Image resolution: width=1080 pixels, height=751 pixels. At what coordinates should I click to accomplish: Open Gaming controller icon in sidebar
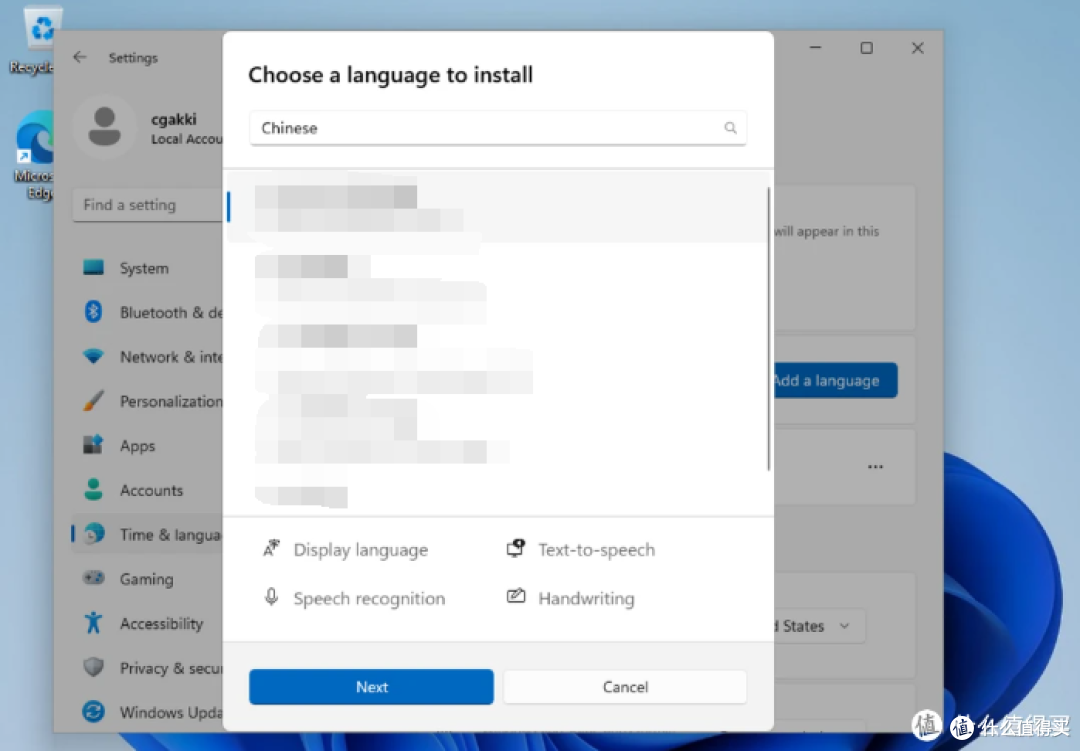click(93, 578)
